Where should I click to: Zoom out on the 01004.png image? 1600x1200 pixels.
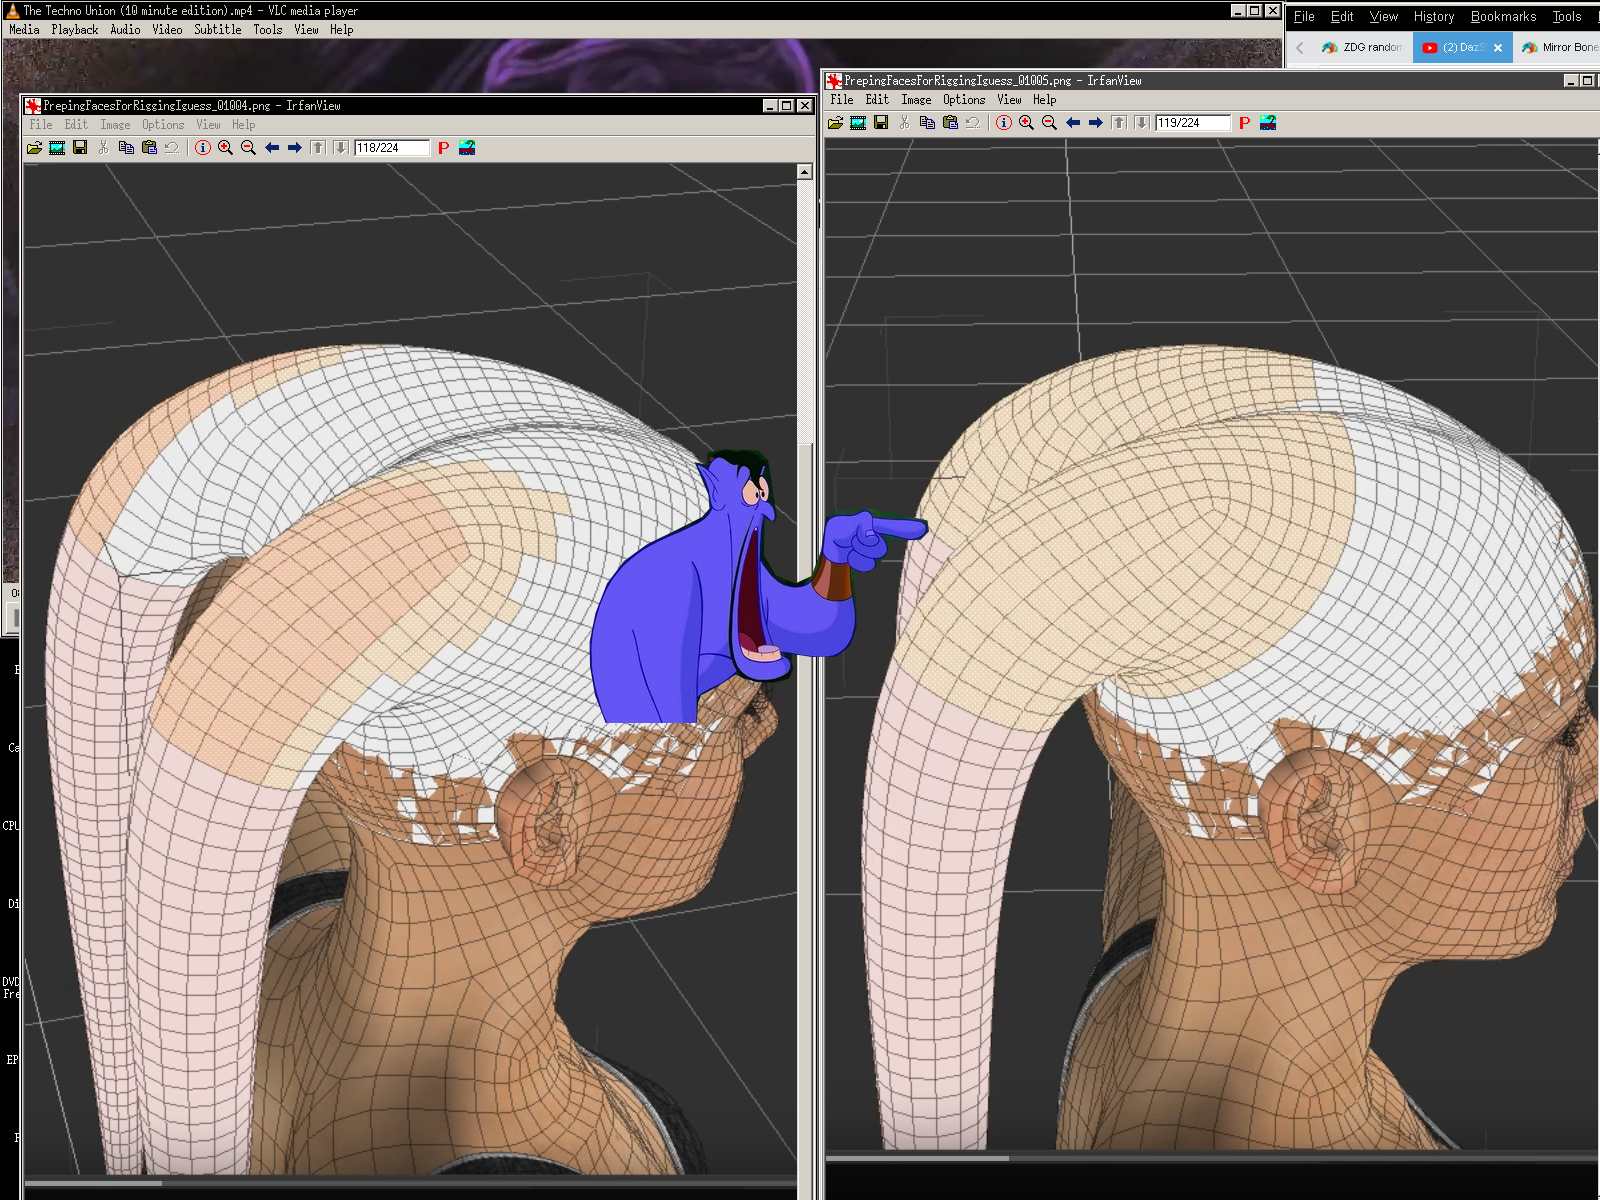coord(249,148)
